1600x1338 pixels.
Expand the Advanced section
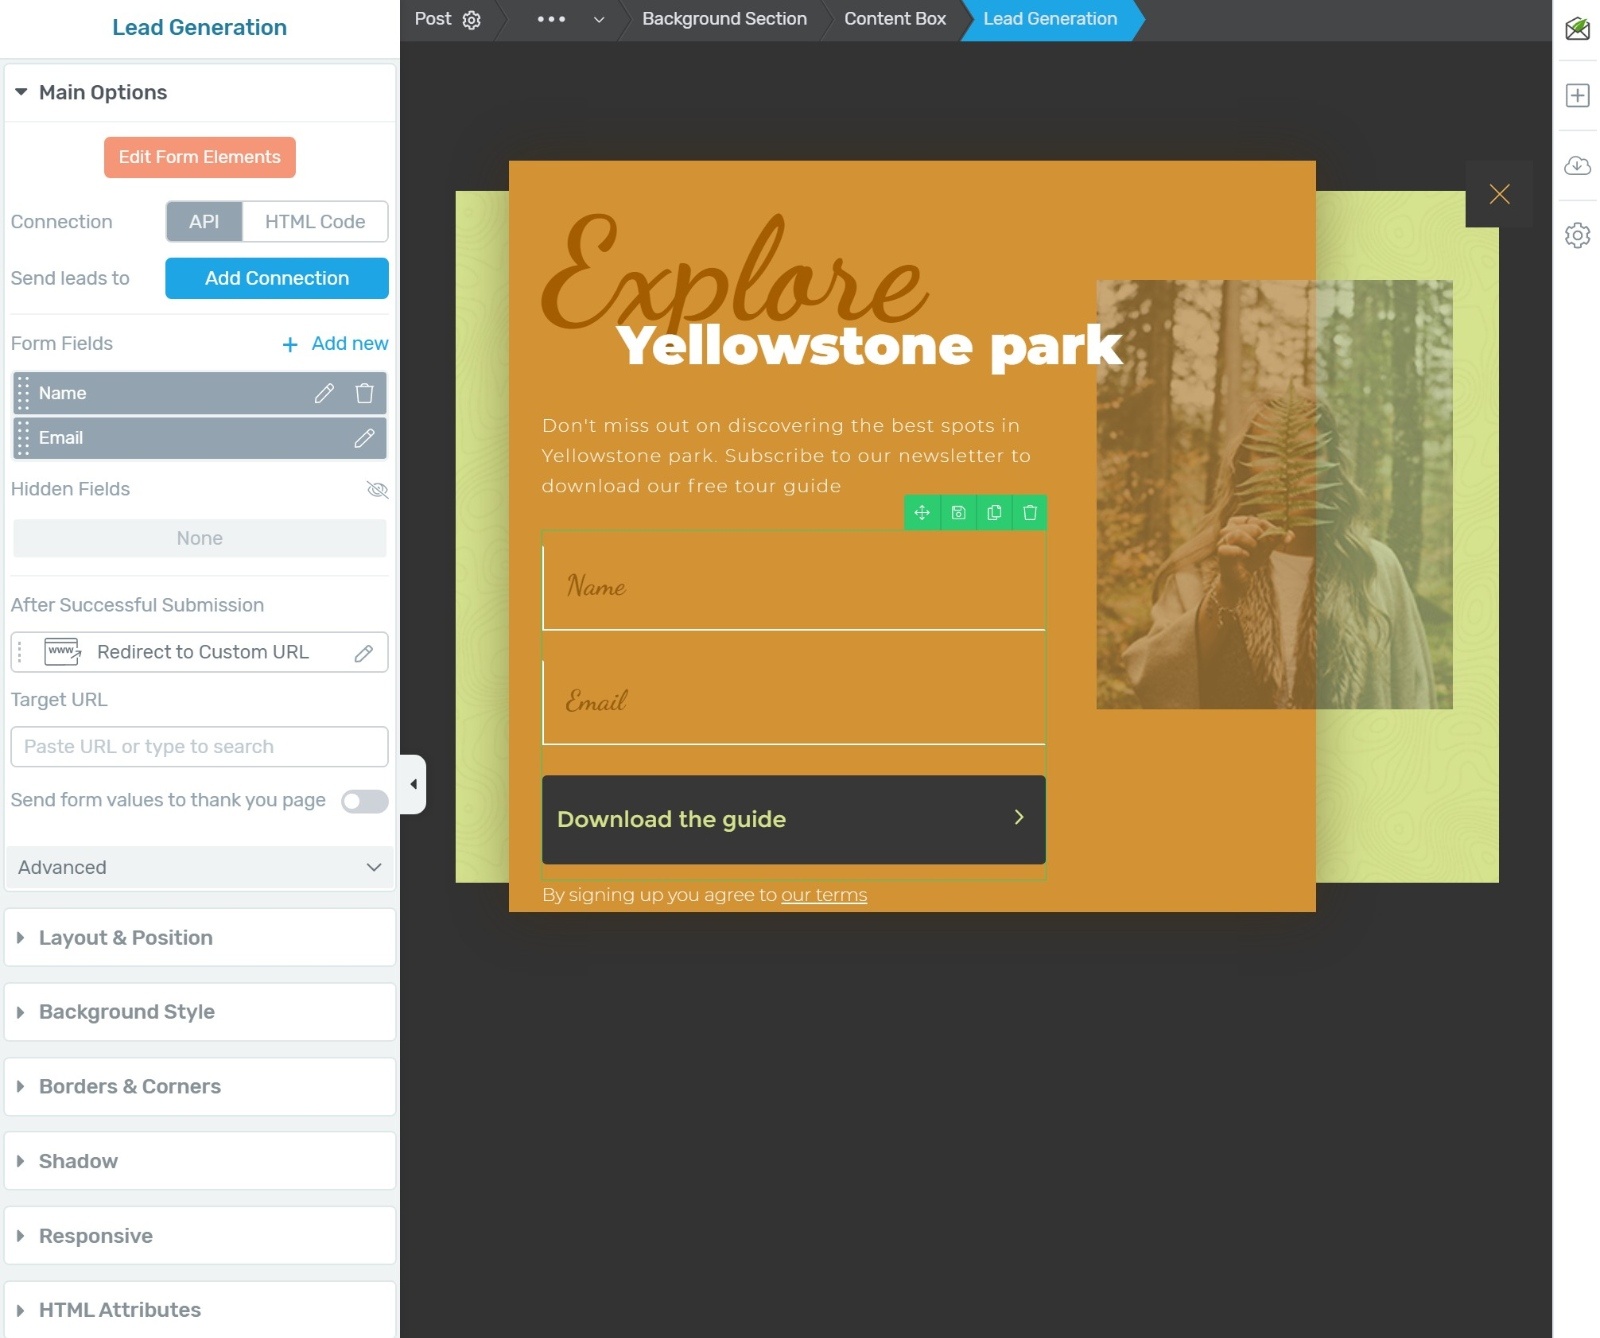pos(199,868)
